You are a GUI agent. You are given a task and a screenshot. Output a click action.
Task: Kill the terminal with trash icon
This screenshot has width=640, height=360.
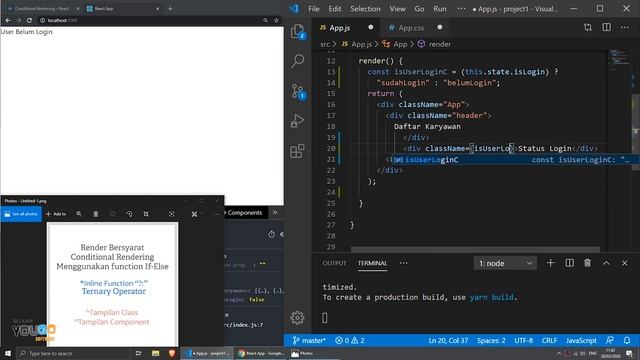[x=587, y=263]
